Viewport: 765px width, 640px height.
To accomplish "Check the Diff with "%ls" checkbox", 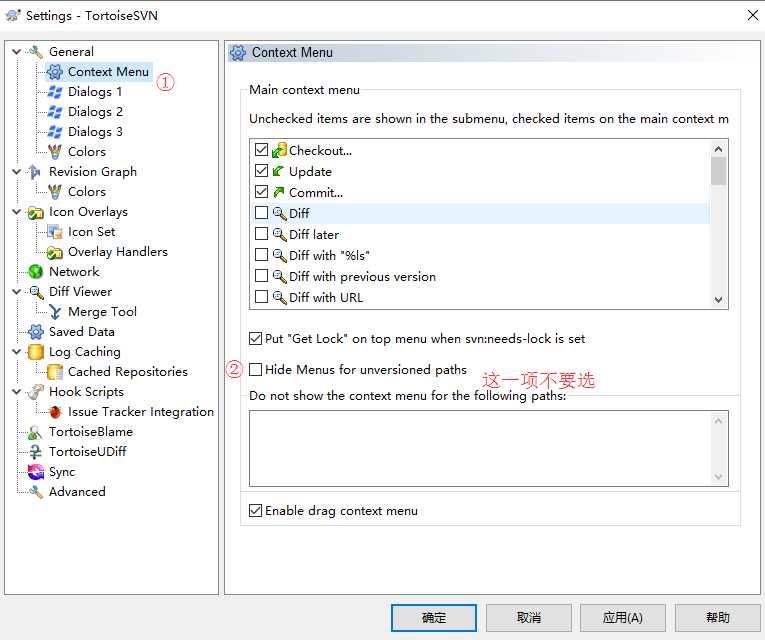I will [x=262, y=255].
